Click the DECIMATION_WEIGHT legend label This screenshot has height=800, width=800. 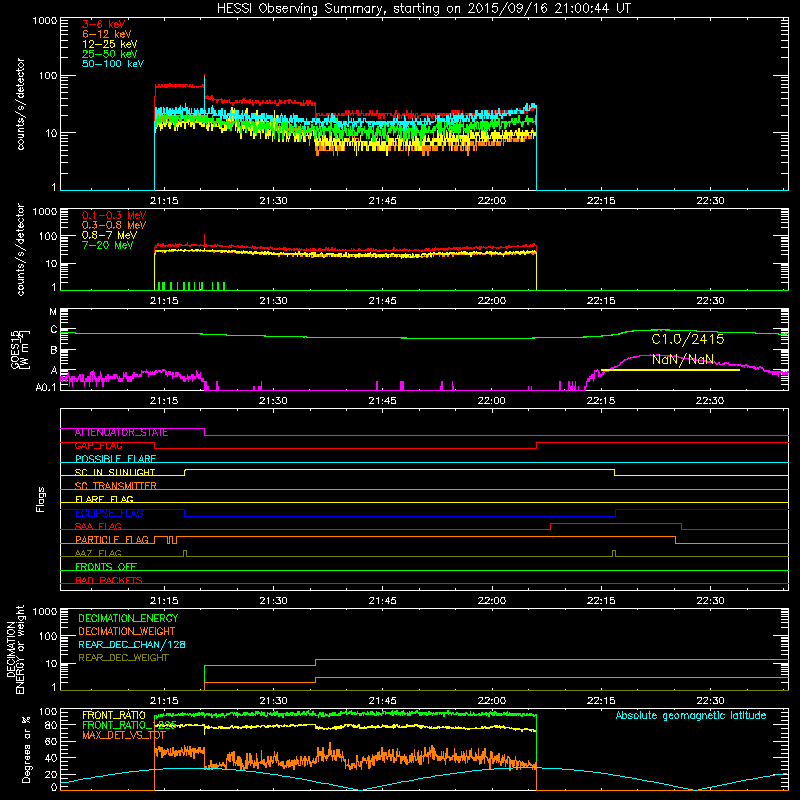(127, 632)
